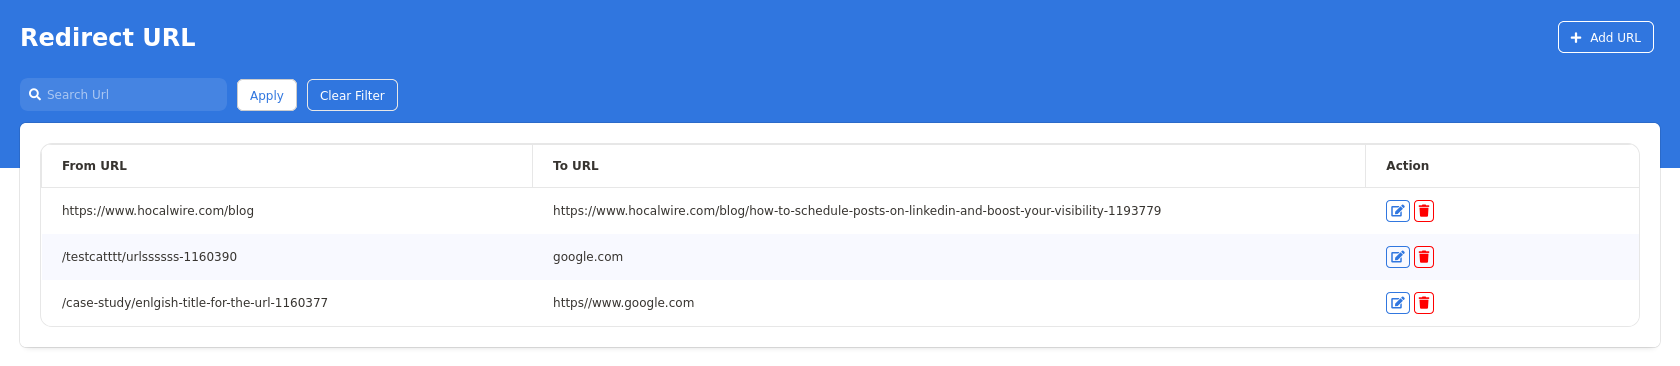This screenshot has width=1680, height=366.
Task: Click the plus icon beside Add URL
Action: [1576, 38]
